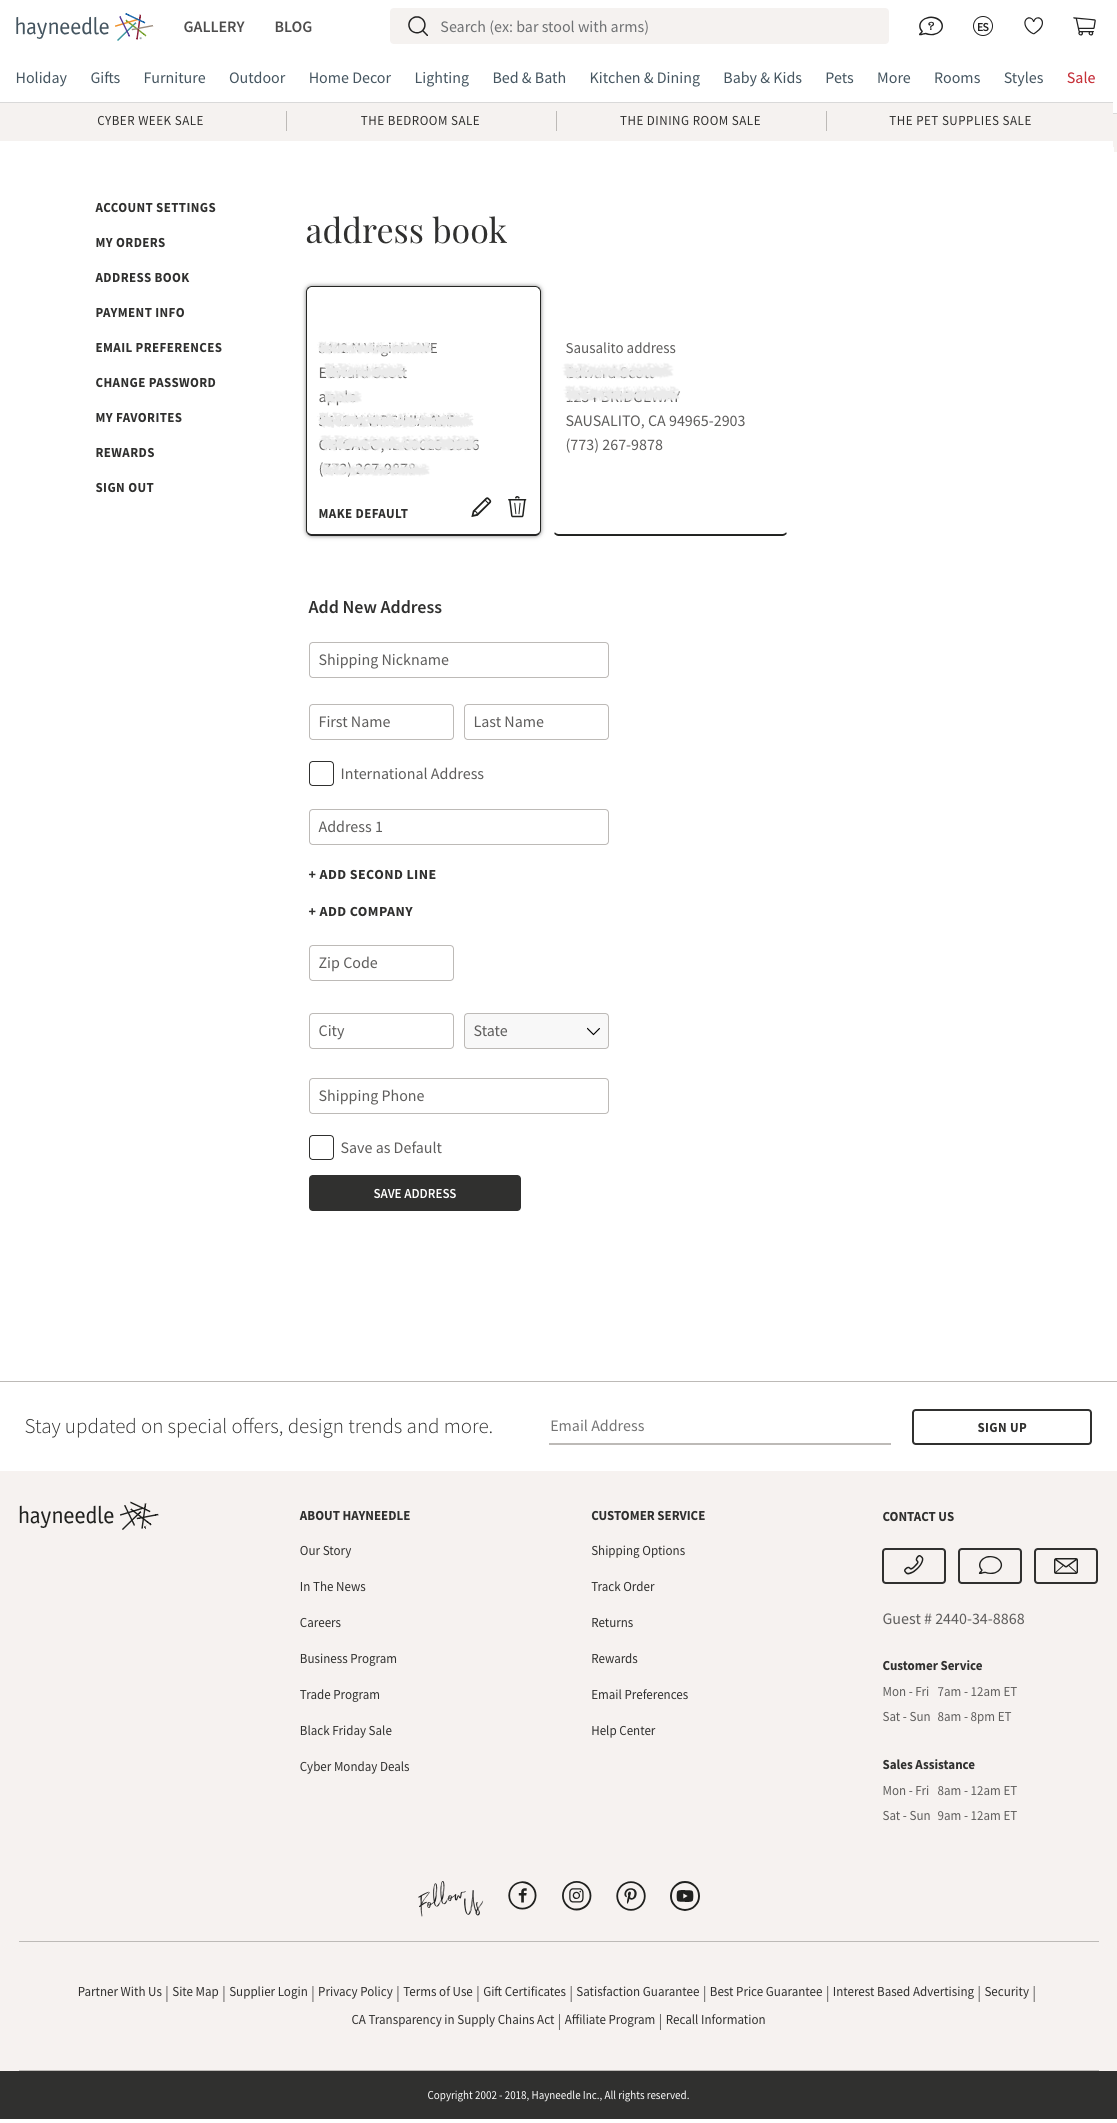Click the newsletter Email Address field
The width and height of the screenshot is (1117, 2123).
pyautogui.click(x=718, y=1425)
